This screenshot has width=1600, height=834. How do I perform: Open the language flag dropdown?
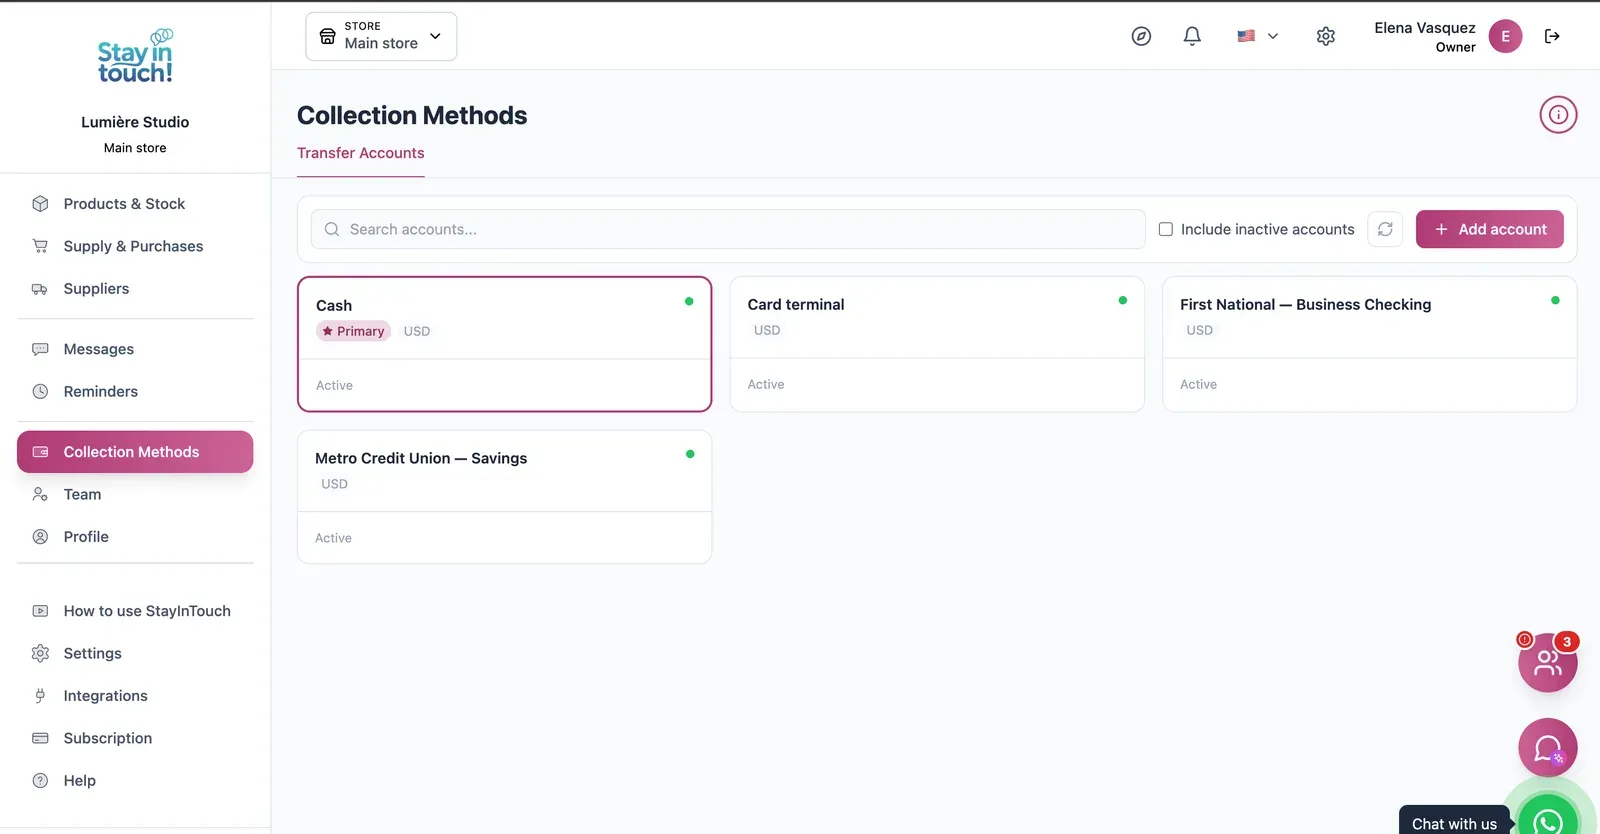tap(1257, 36)
